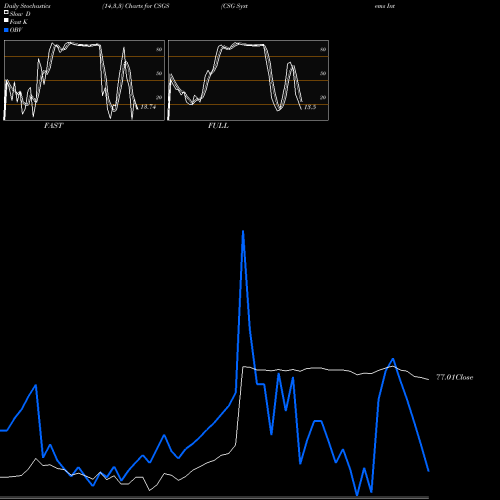Image resolution: width=500 pixels, height=500 pixels.
Task: Click the 80 level label in FULL chart
Action: click(x=323, y=49)
